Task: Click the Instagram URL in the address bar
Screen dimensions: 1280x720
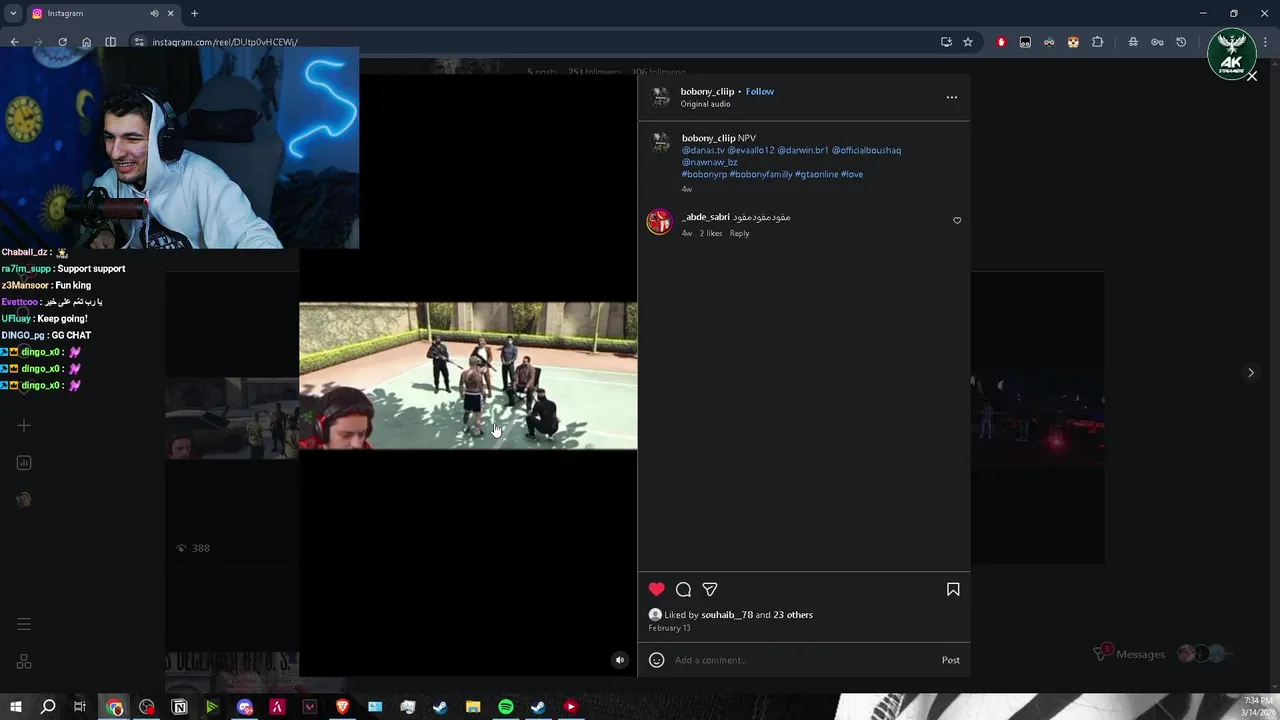Action: pyautogui.click(x=225, y=42)
